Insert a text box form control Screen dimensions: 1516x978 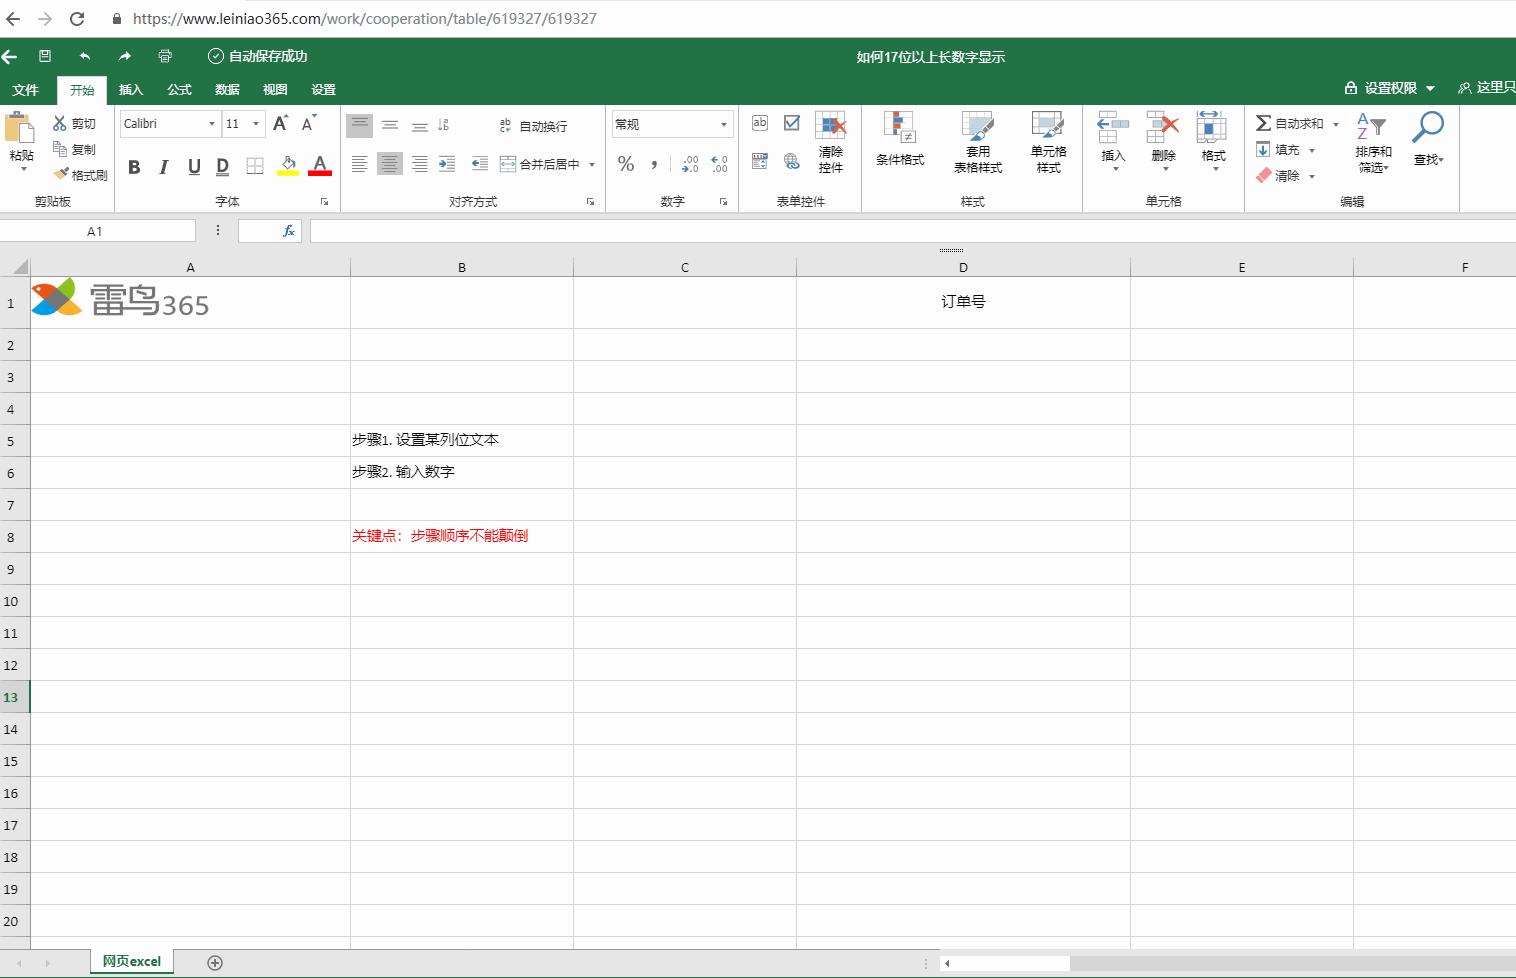(x=760, y=123)
